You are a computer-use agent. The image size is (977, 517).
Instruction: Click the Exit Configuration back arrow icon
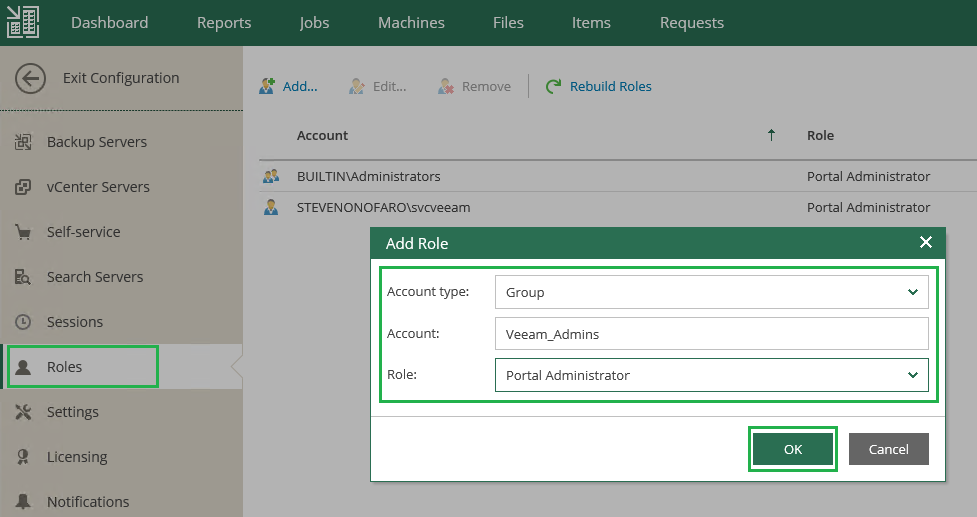[x=31, y=78]
